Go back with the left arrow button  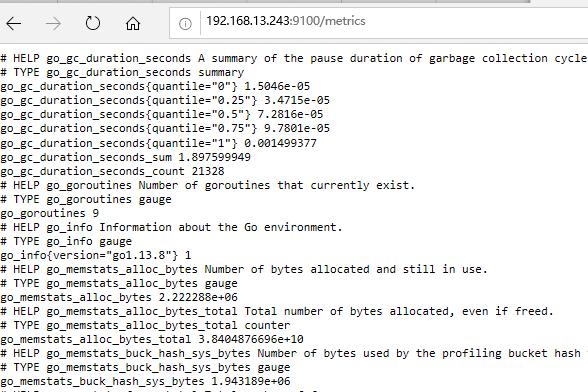[x=14, y=24]
